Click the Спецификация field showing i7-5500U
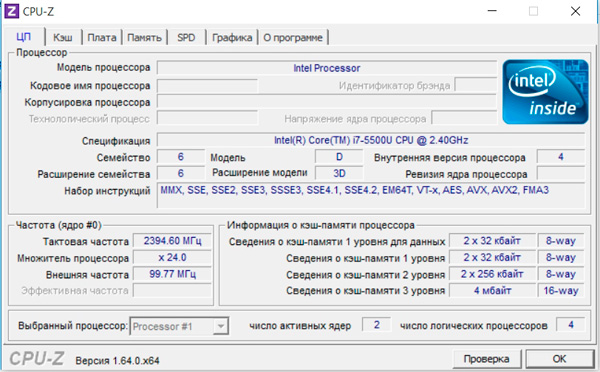Screen dimensions: 600x372 [x=371, y=140]
